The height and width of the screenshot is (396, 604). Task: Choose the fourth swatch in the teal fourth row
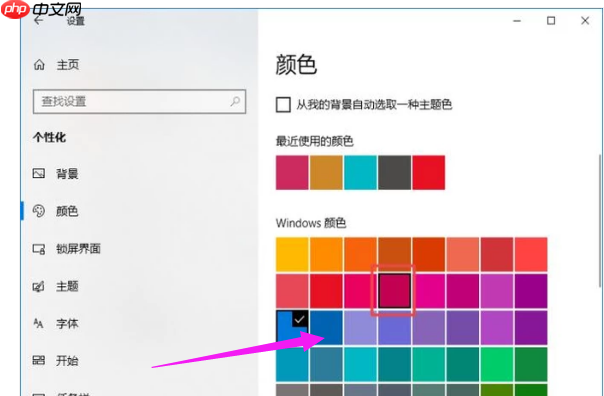pos(394,364)
